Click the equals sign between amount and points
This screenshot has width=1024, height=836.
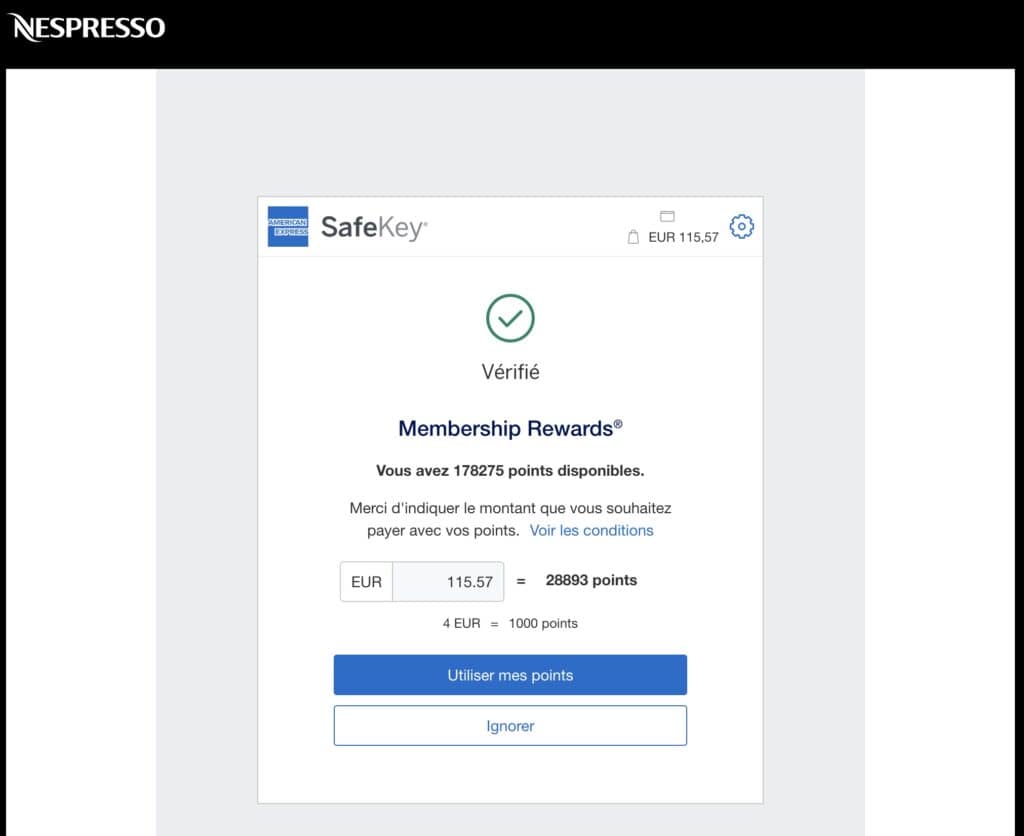pos(523,580)
